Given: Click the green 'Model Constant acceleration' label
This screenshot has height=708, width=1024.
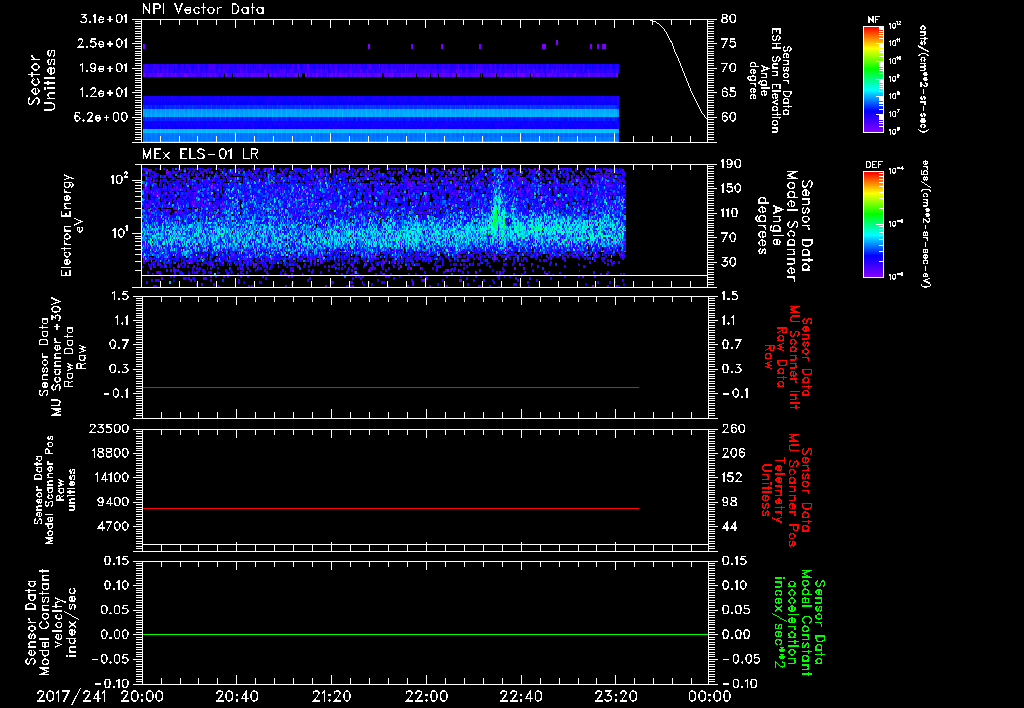Looking at the screenshot, I should pyautogui.click(x=798, y=624).
